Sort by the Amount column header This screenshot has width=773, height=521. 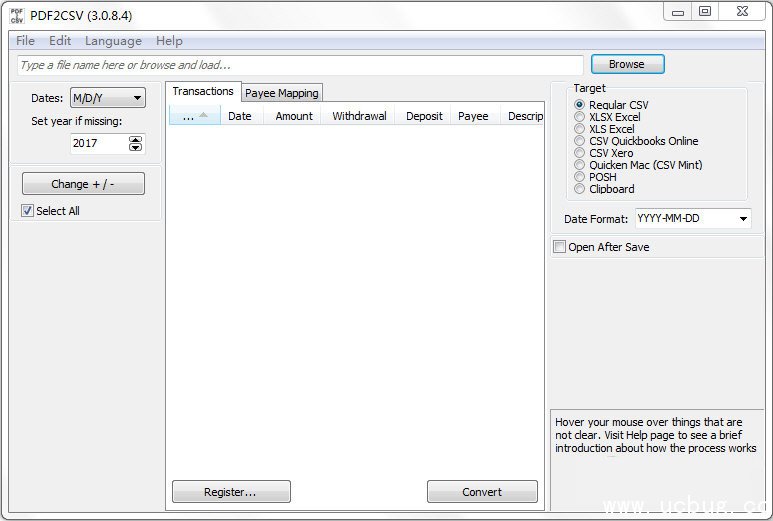coord(294,116)
